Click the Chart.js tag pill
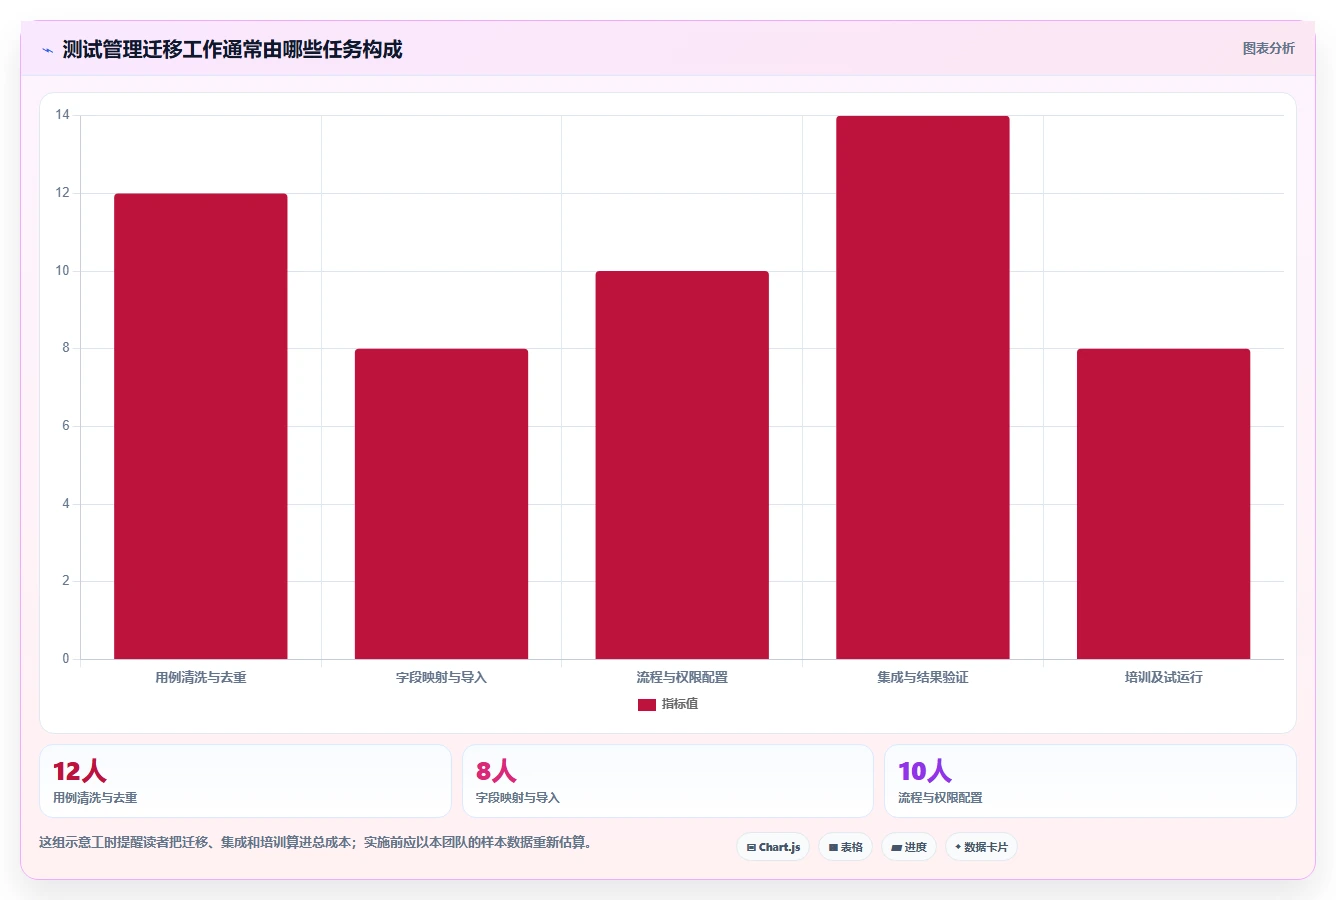This screenshot has height=900, width=1336. coord(773,847)
